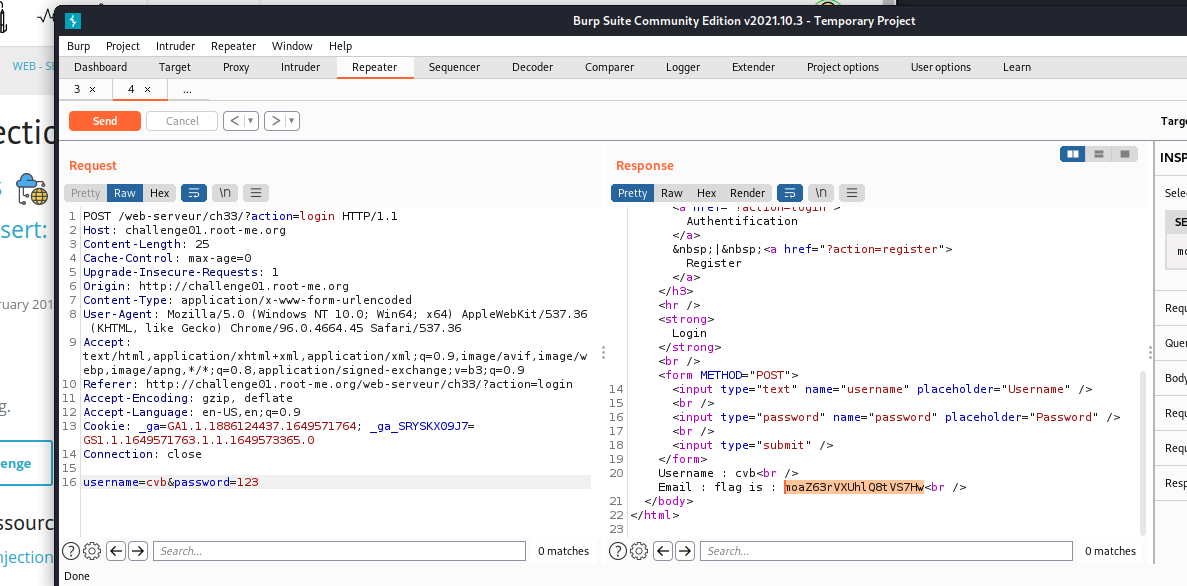Click the Response search input field
The height and width of the screenshot is (586, 1187).
pyautogui.click(x=886, y=551)
